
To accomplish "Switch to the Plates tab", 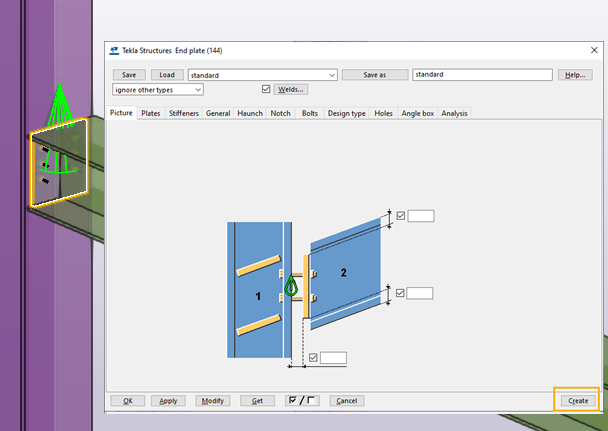I will [x=151, y=113].
